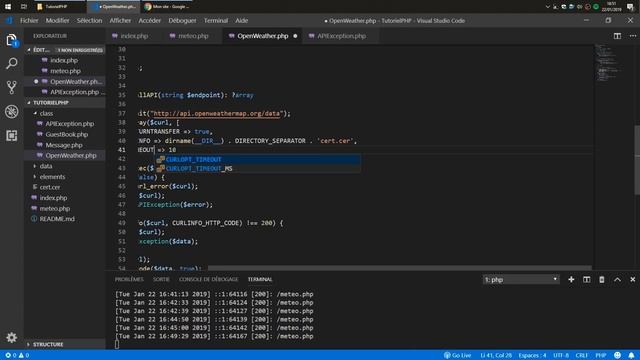This screenshot has height=360, width=640.
Task: Change indentation via Espaces: 4
Action: pos(532,355)
